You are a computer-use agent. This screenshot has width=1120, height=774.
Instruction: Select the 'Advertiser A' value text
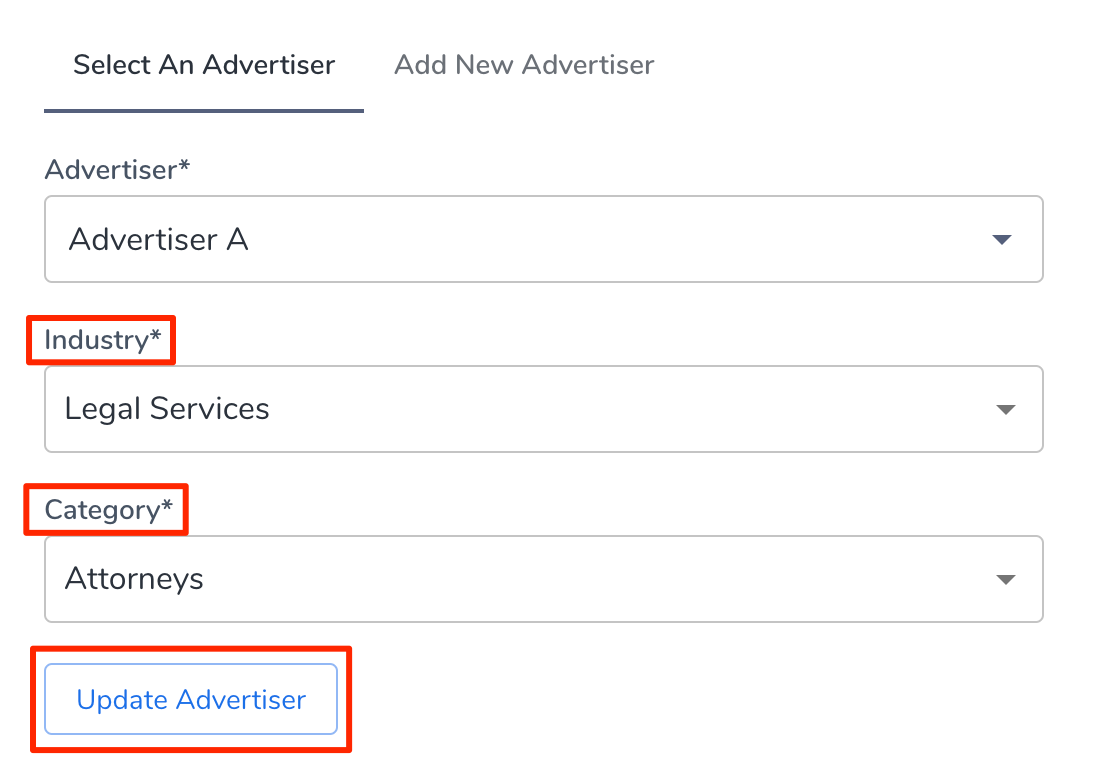158,240
